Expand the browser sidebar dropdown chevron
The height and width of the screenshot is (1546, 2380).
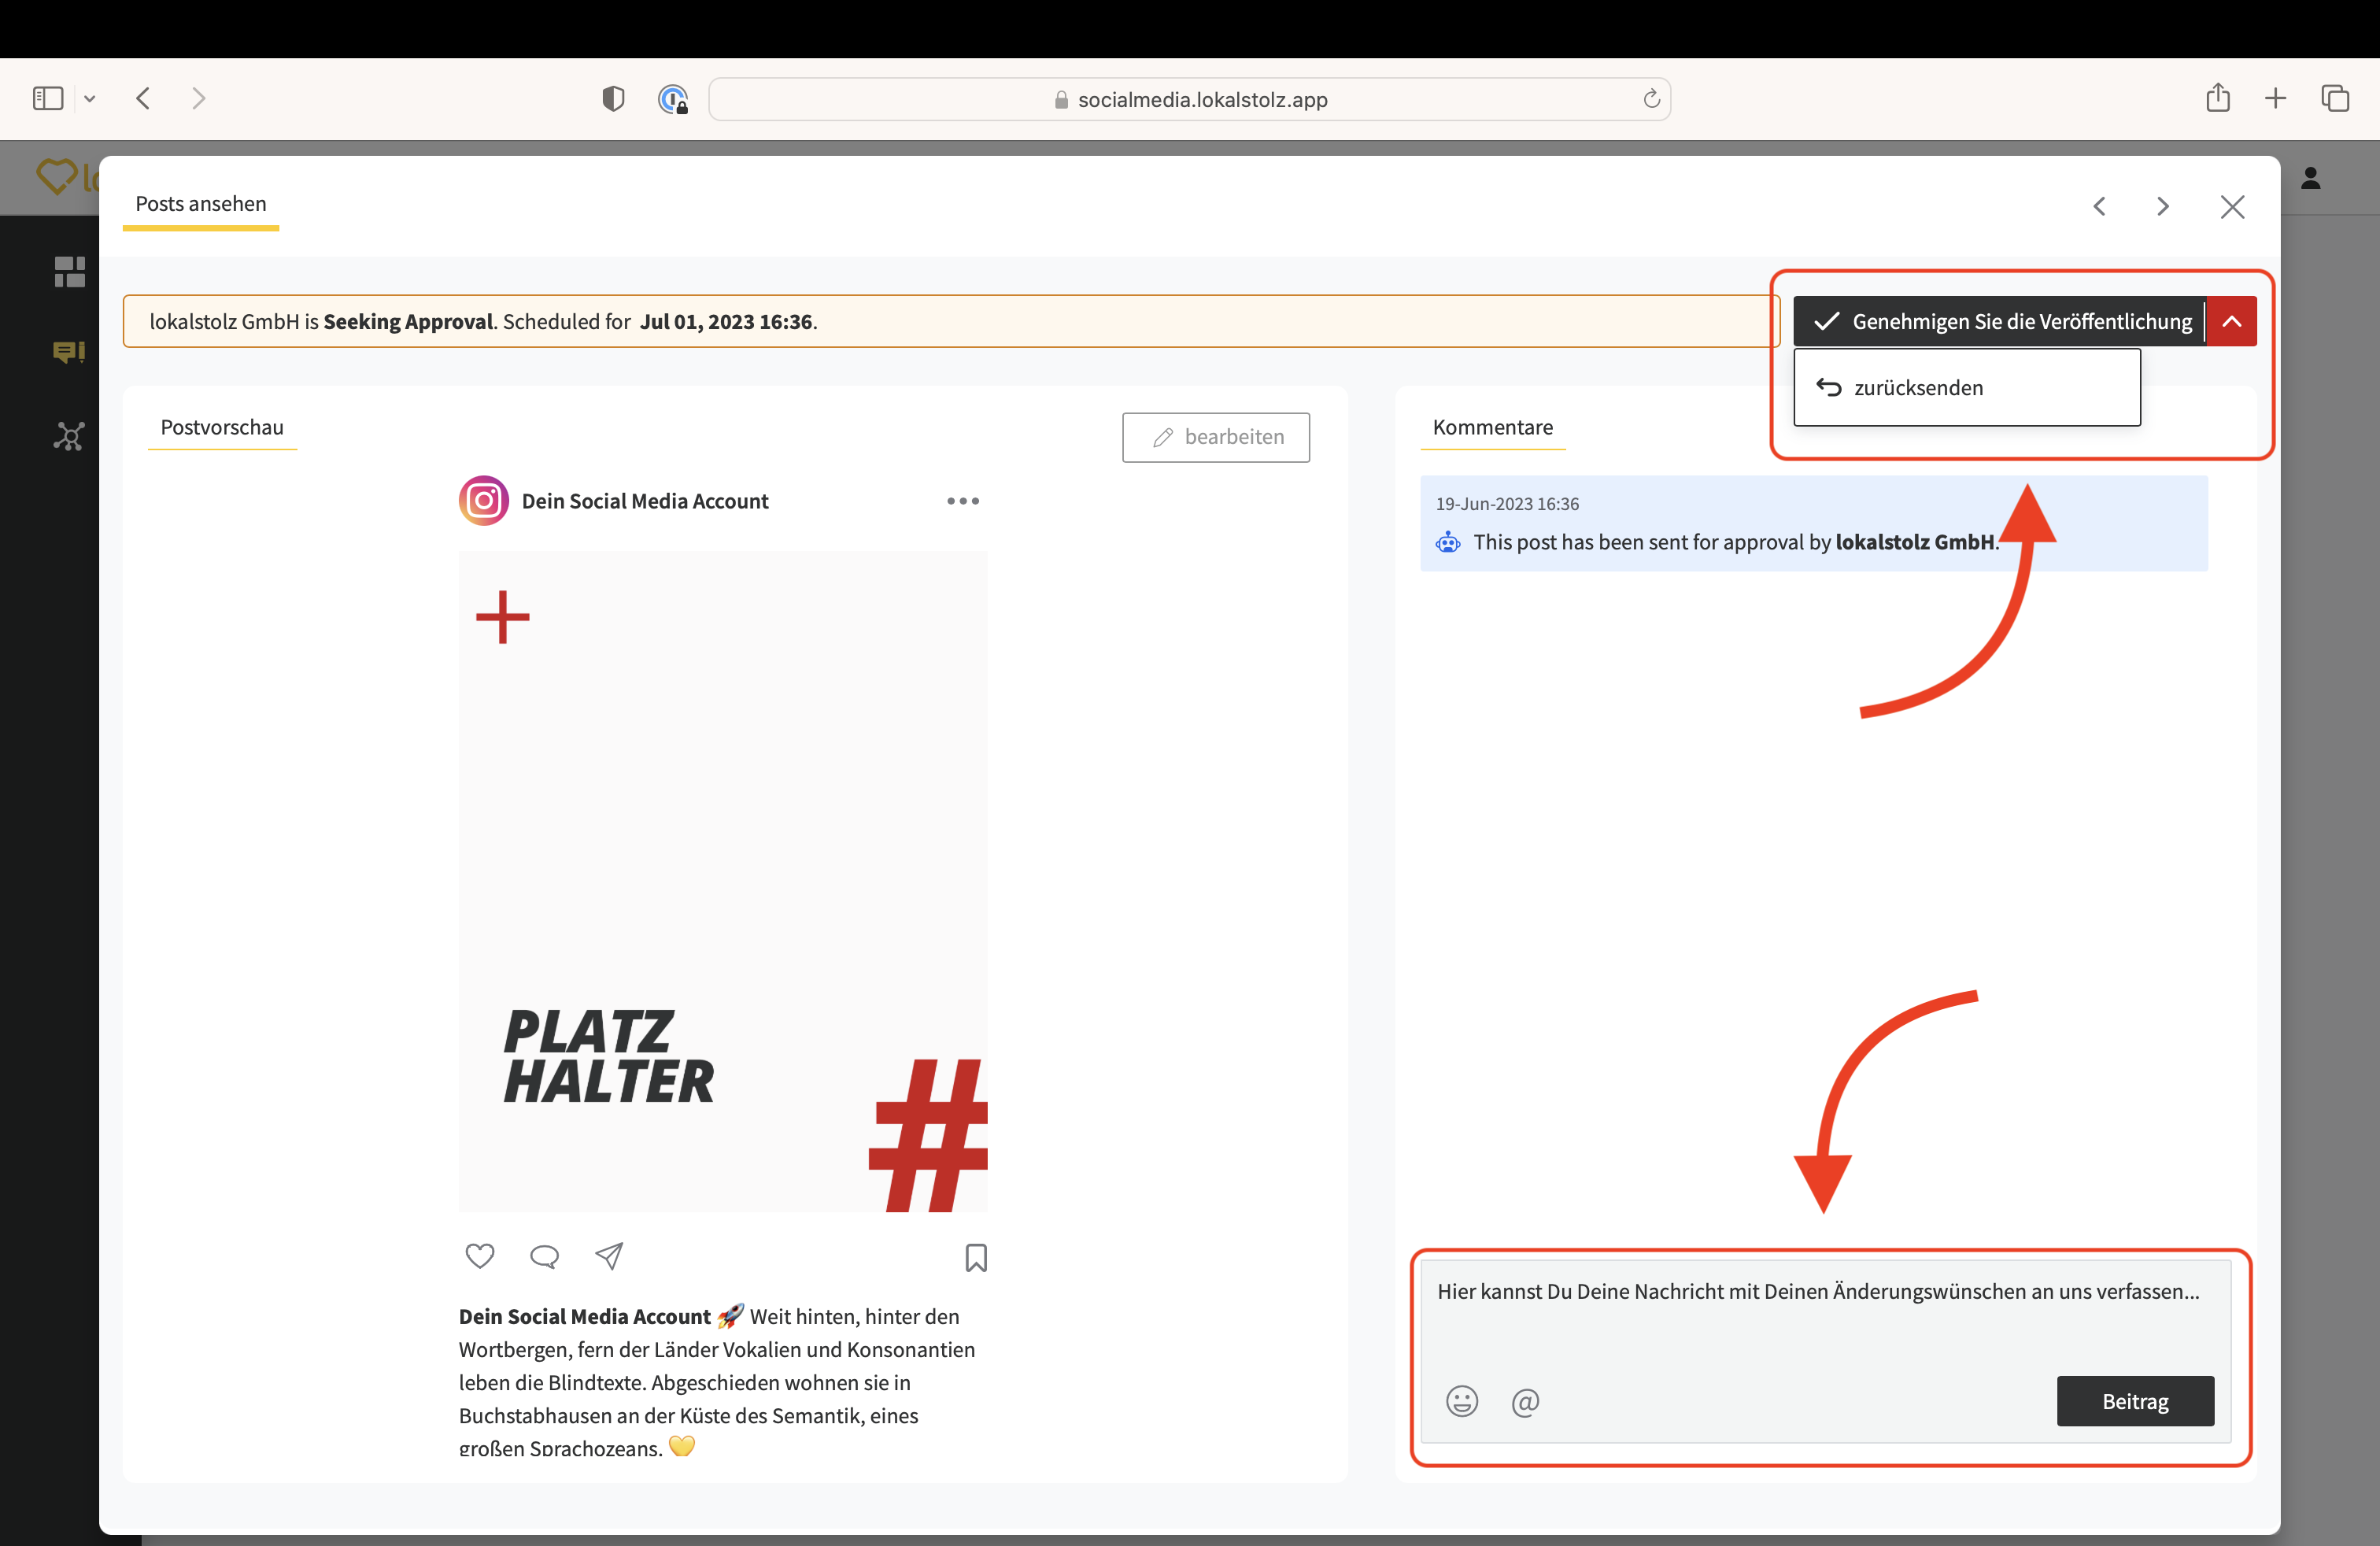90,99
